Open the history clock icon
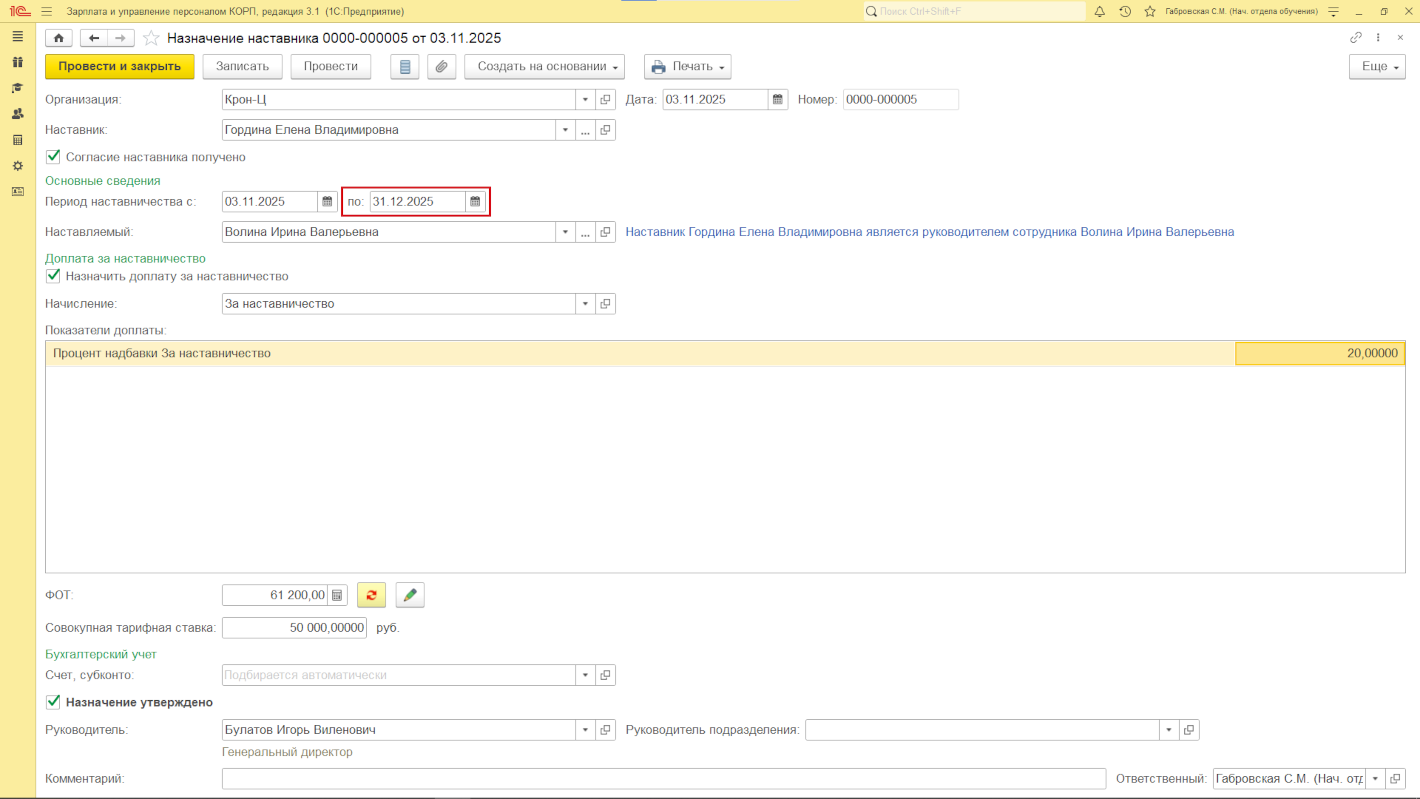This screenshot has width=1420, height=799. tap(1125, 11)
